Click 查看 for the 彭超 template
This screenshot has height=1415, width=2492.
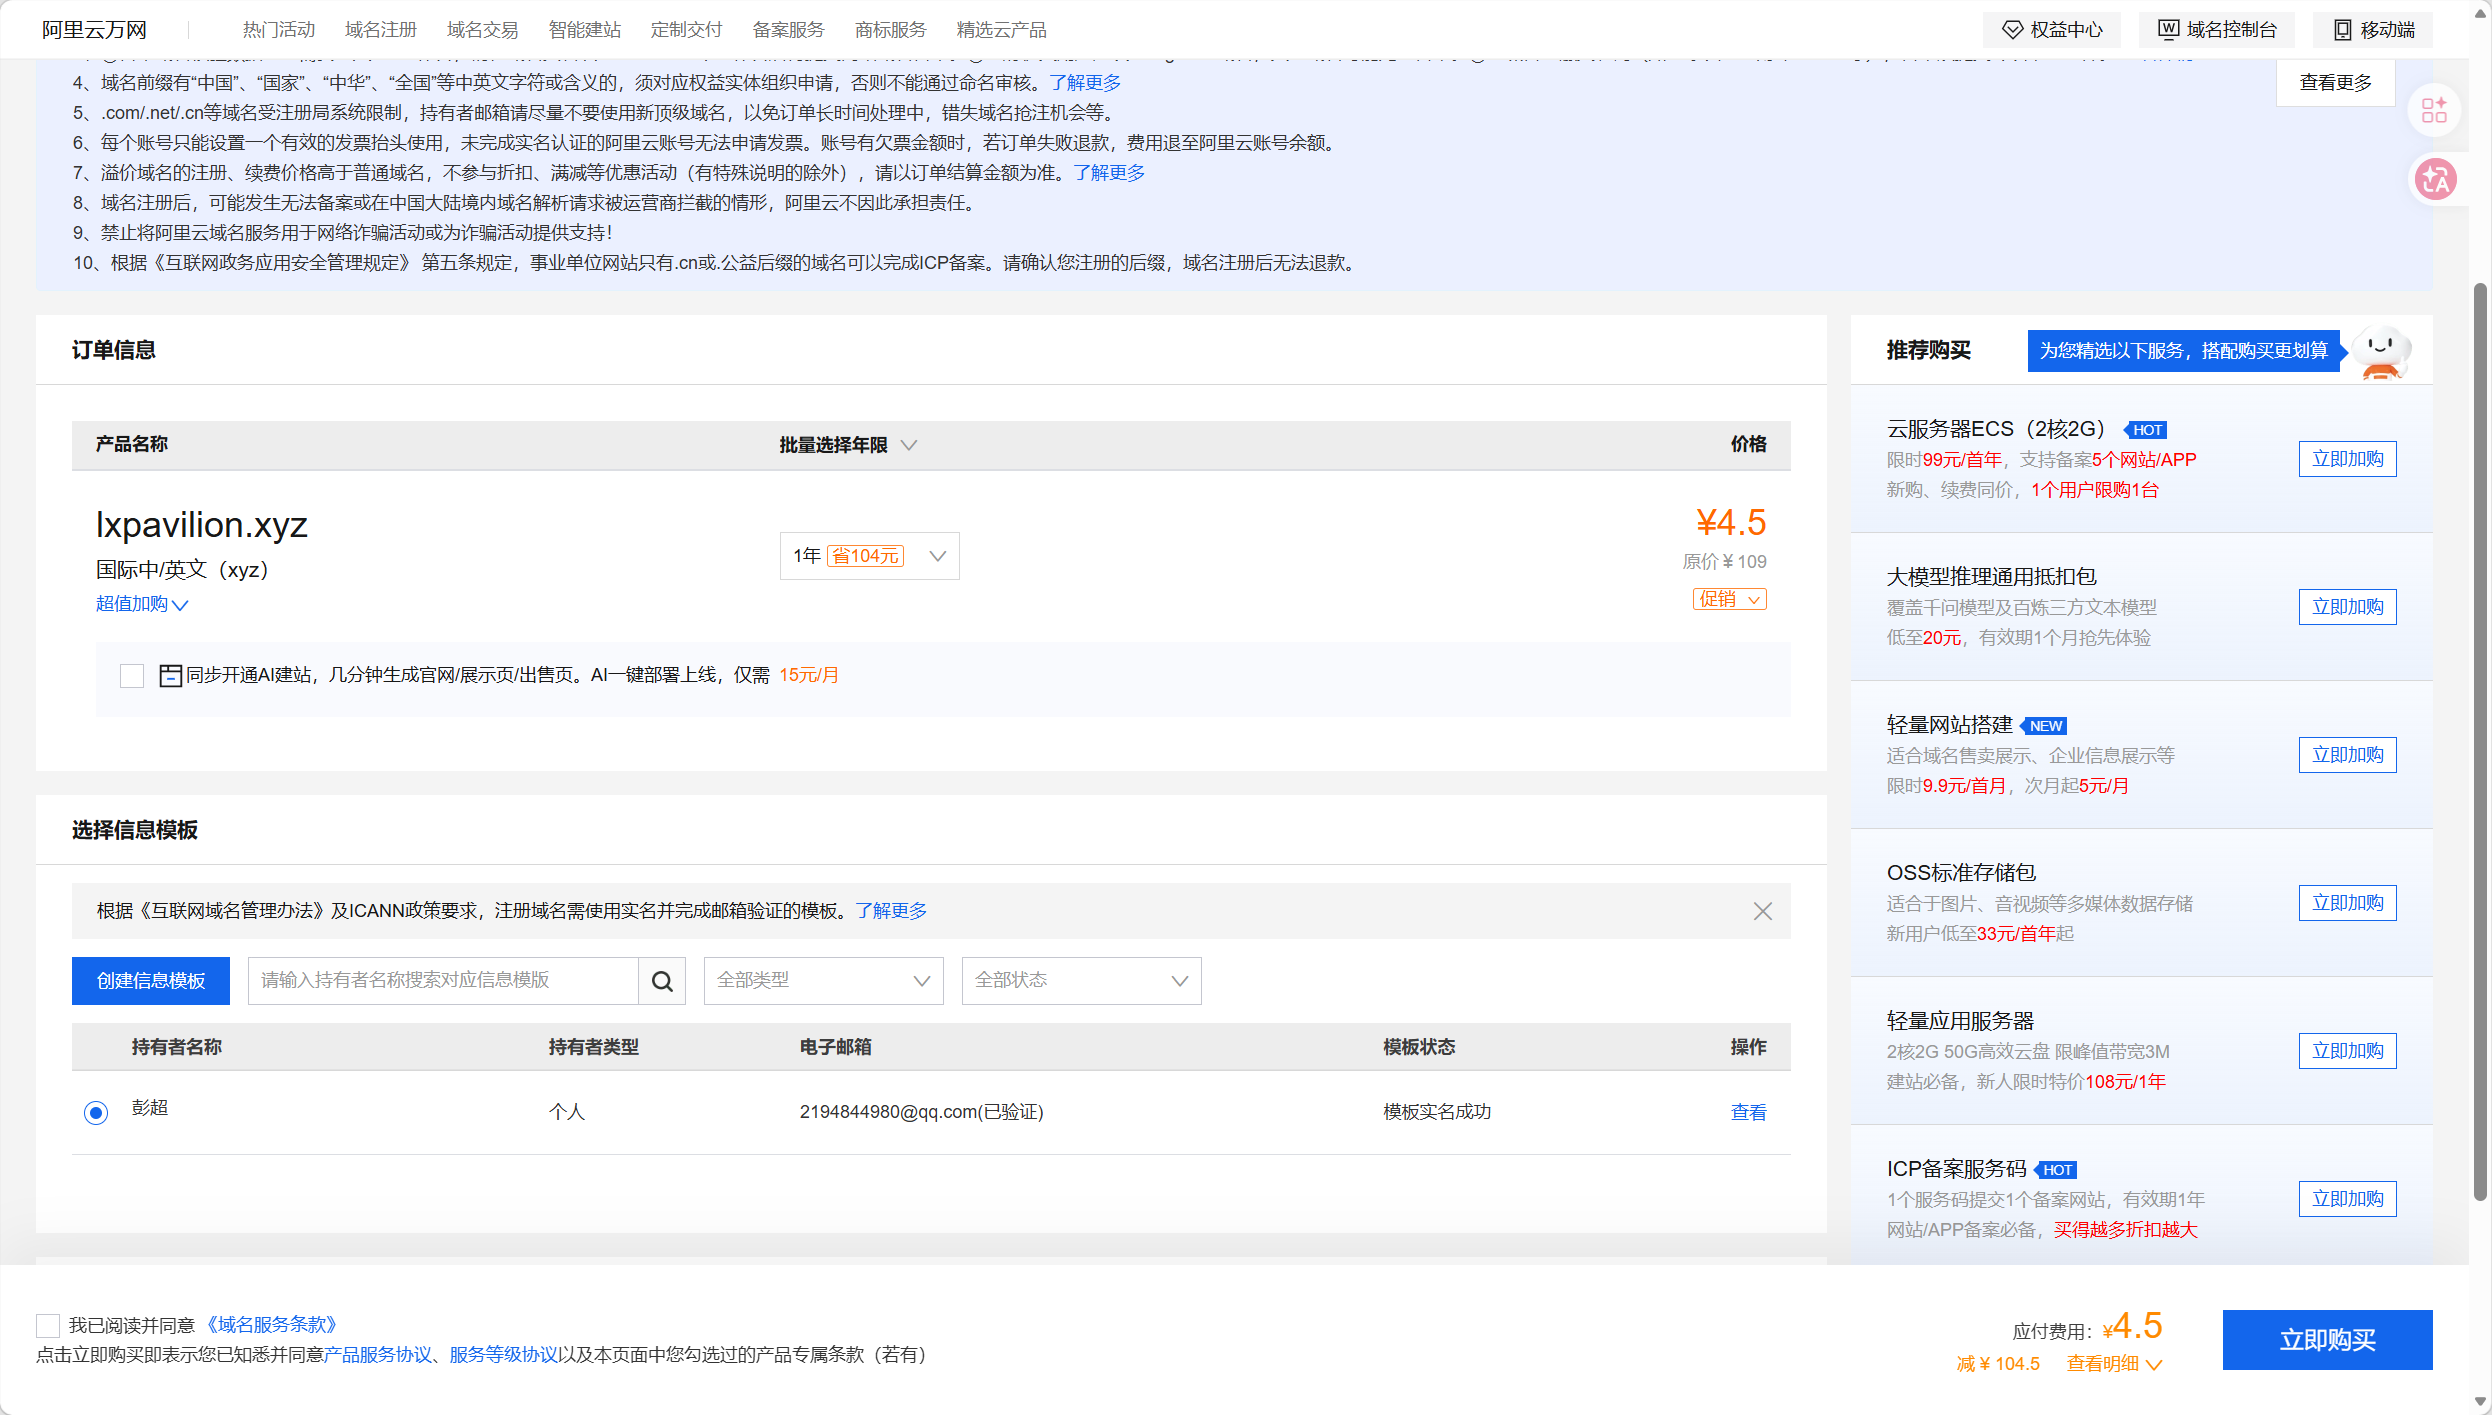[x=1748, y=1112]
